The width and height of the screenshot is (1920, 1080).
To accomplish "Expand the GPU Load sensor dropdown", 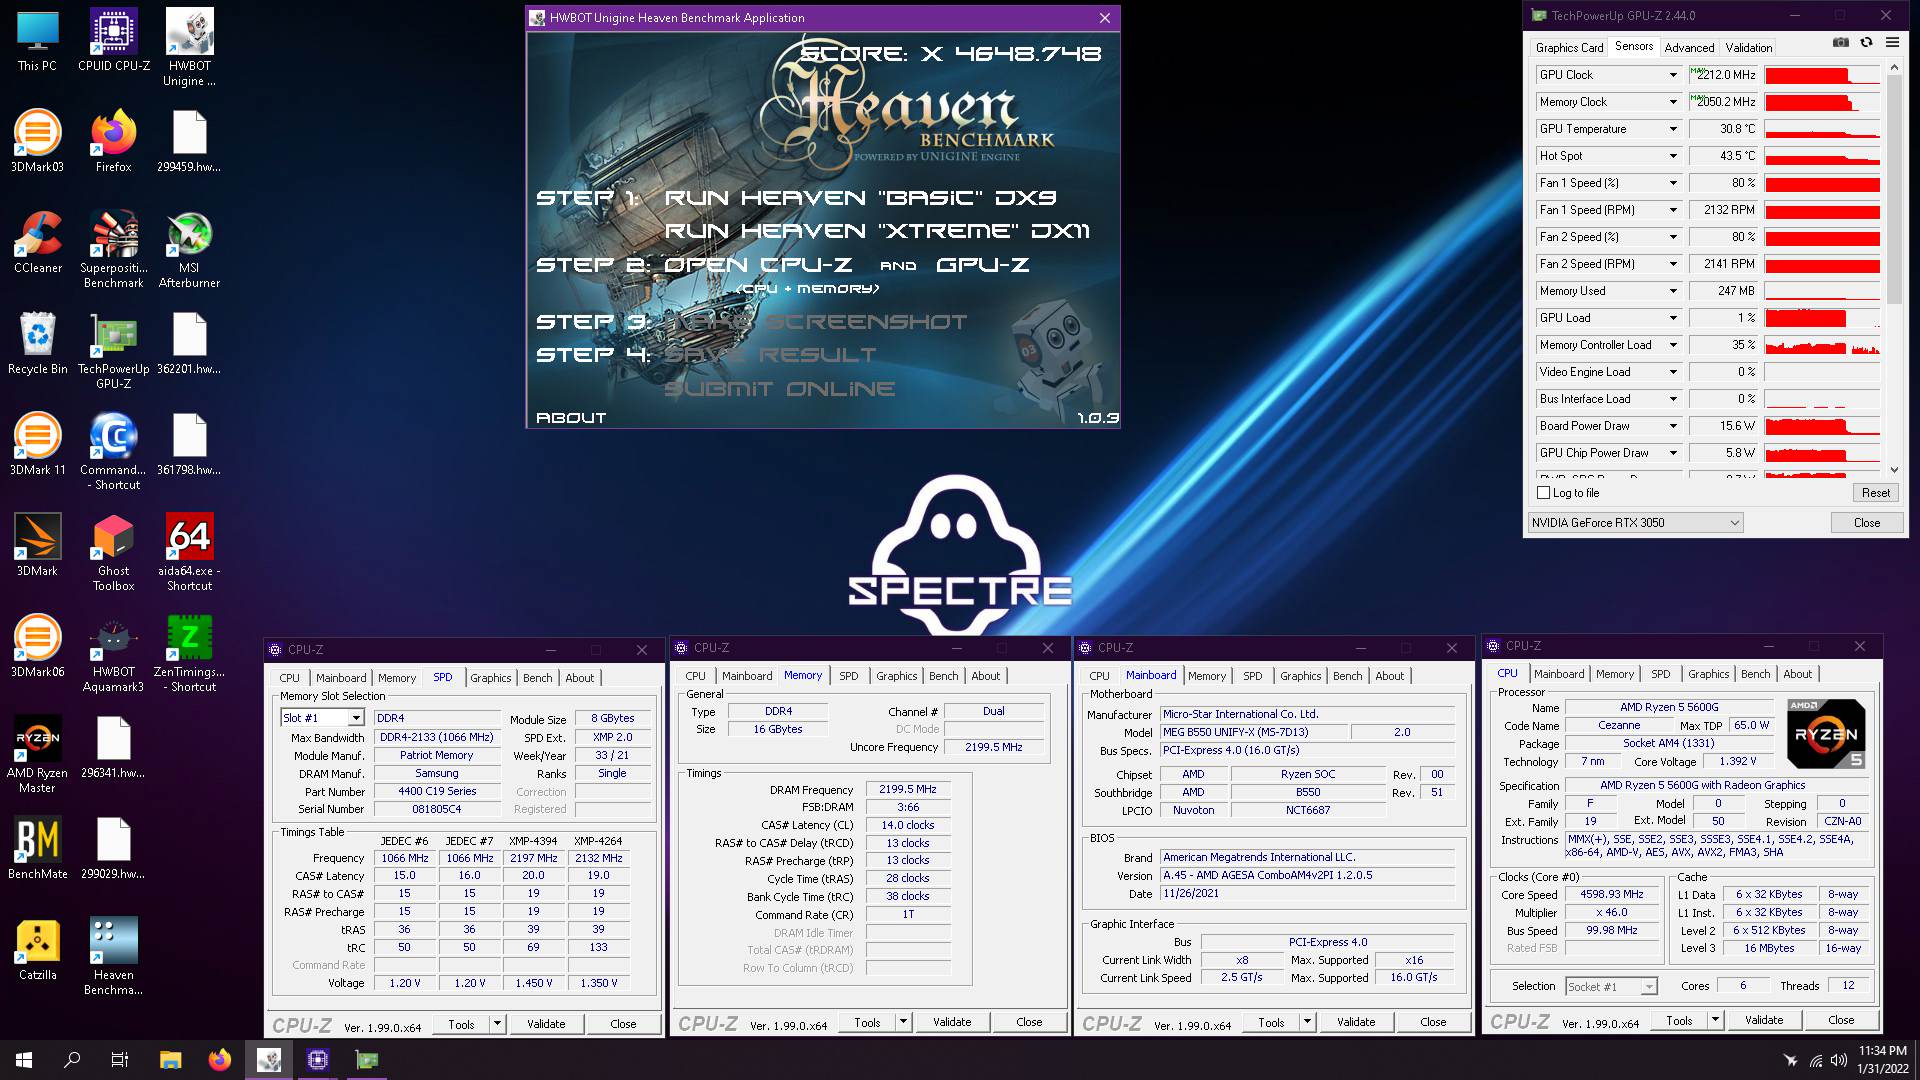I will (1672, 318).
